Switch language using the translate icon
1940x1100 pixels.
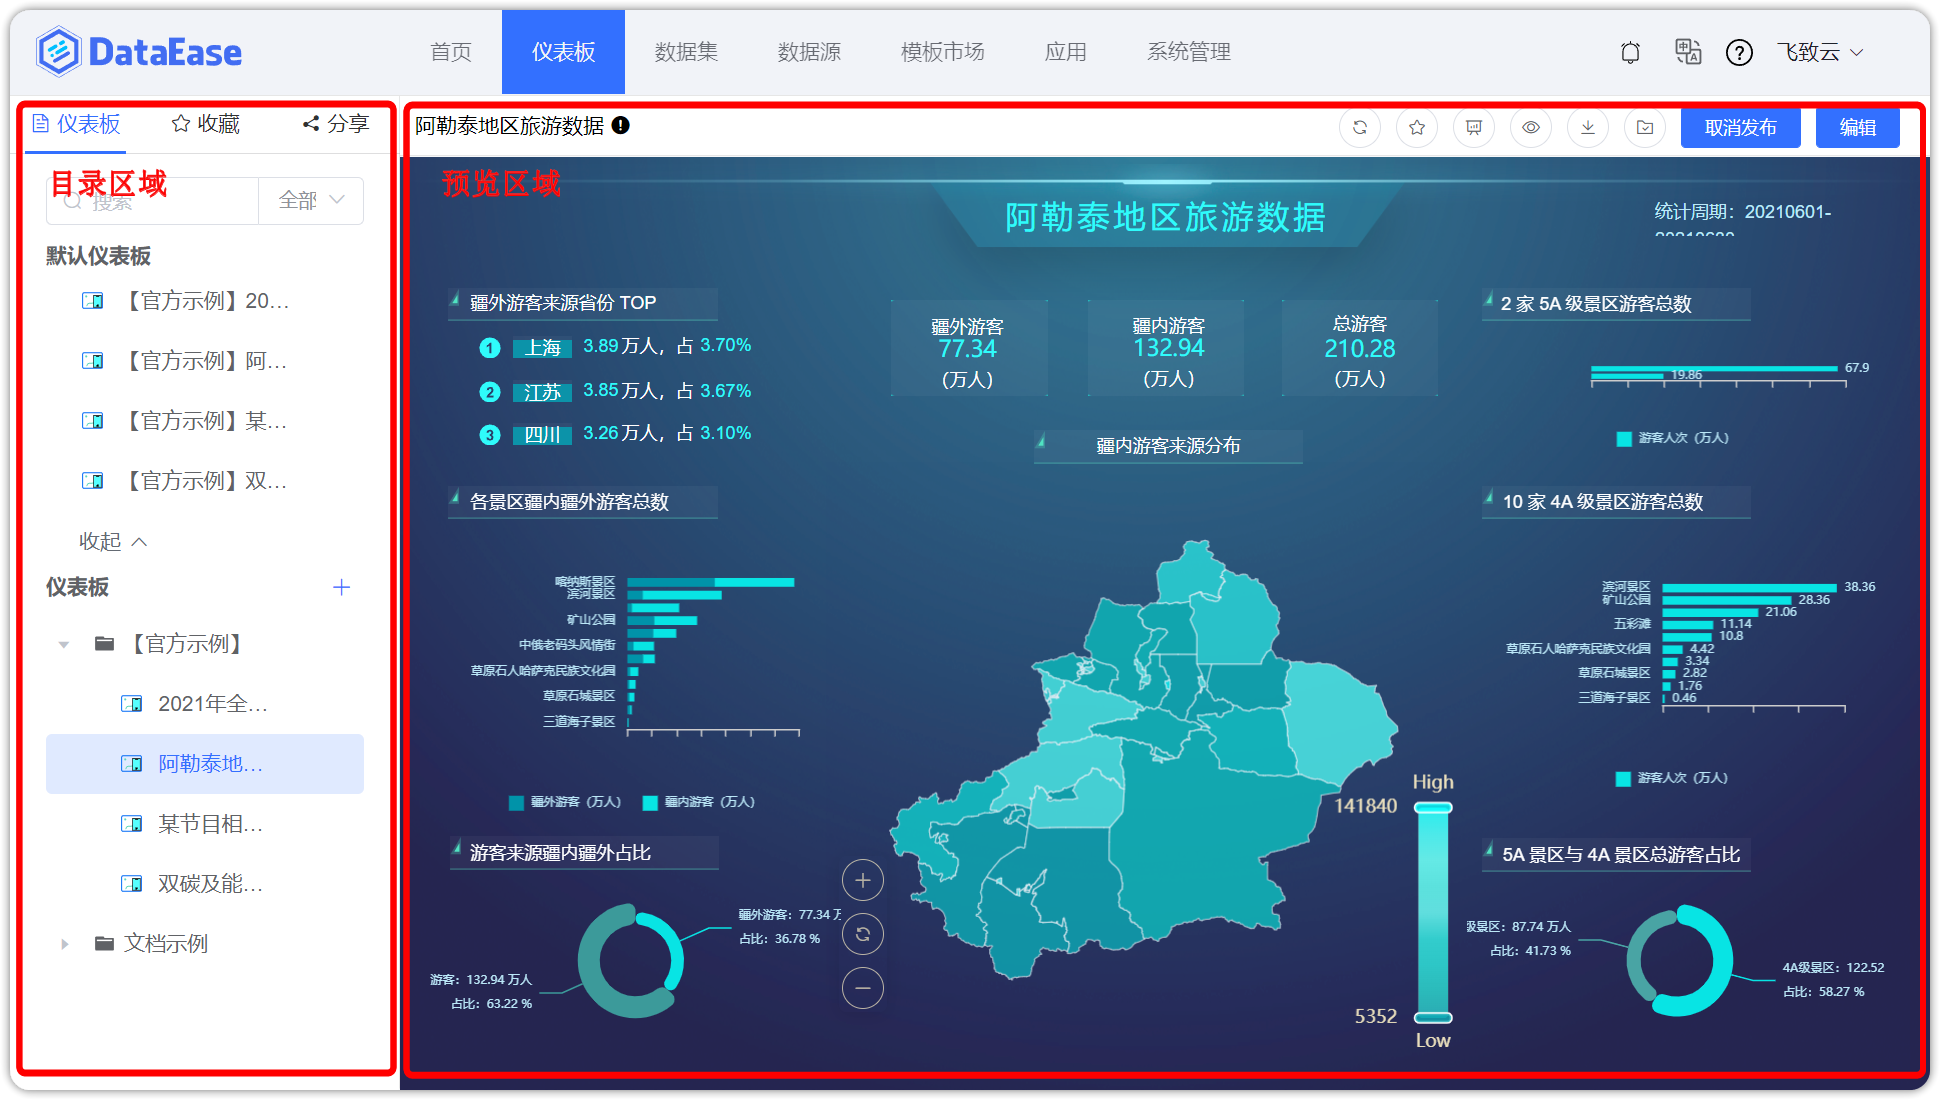click(x=1688, y=52)
